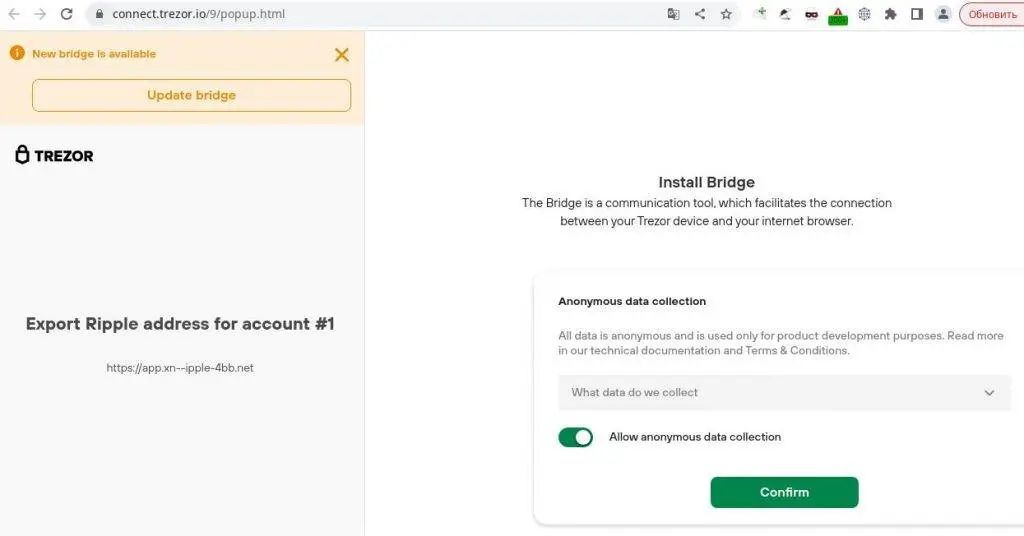Click the lock icon in address bar
This screenshot has height=536, width=1024.
(98, 14)
